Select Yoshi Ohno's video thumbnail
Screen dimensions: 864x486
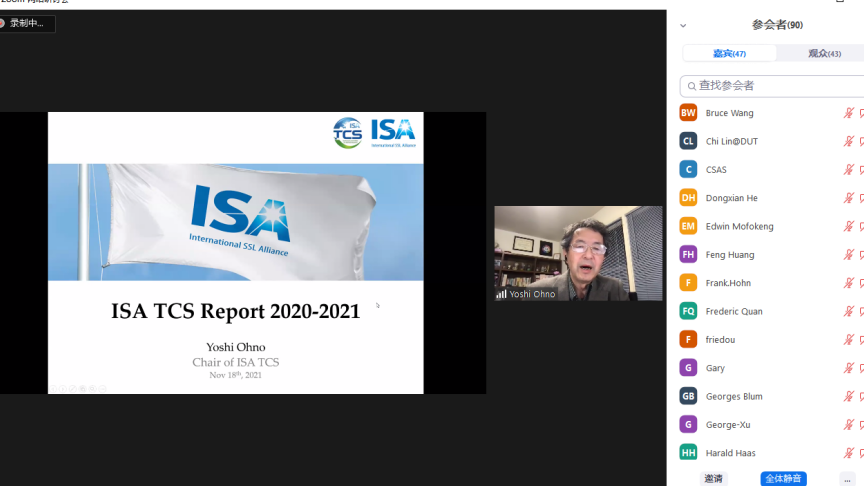(578, 253)
